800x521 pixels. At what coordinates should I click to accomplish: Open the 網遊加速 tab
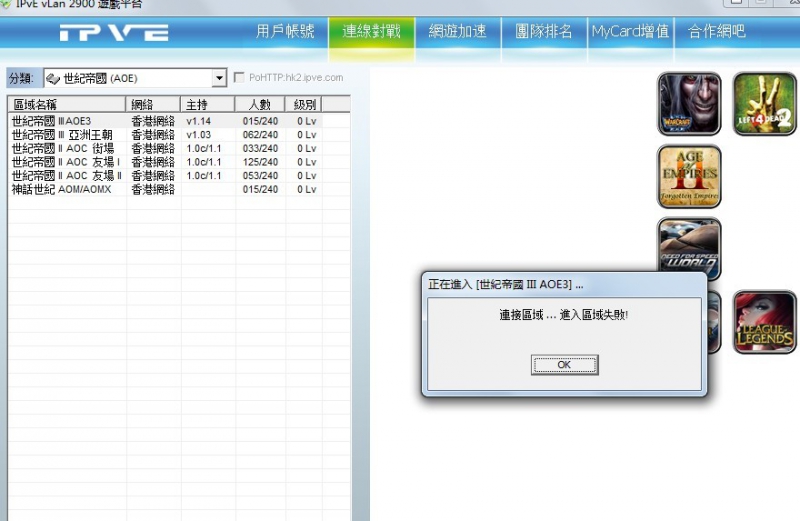[x=458, y=32]
